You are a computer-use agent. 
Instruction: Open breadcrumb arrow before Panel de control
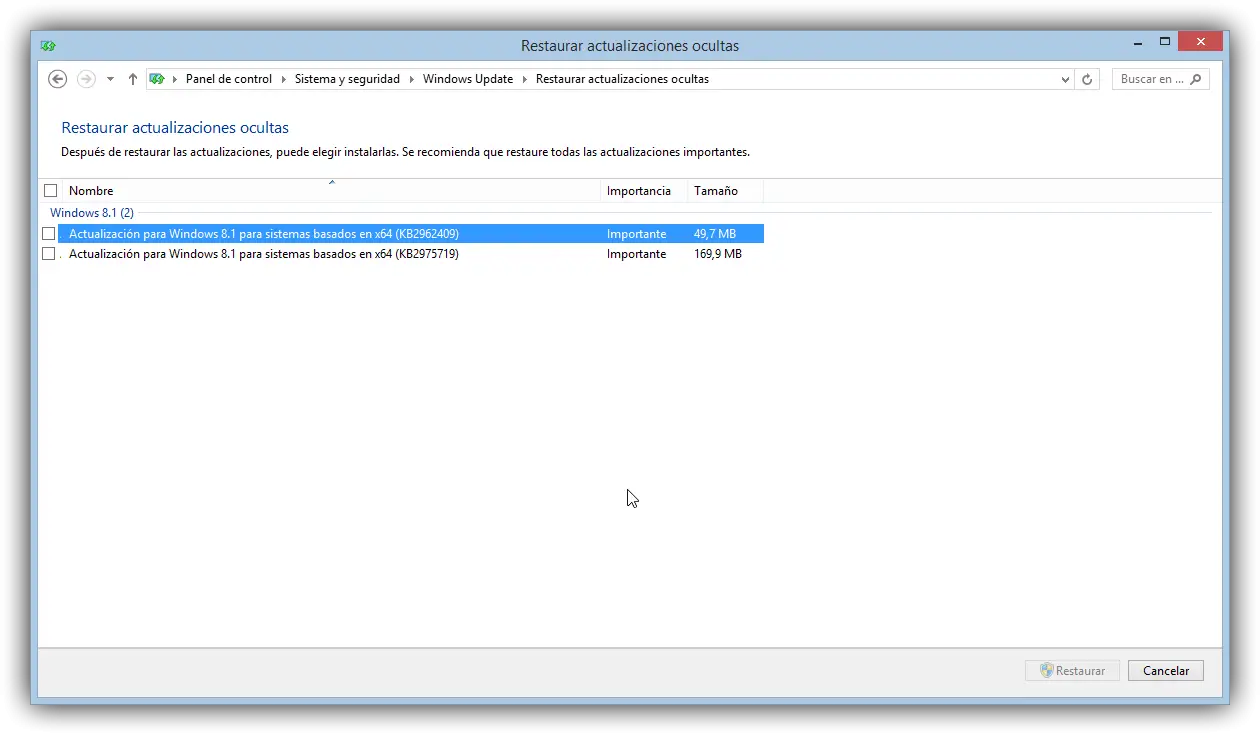point(175,79)
